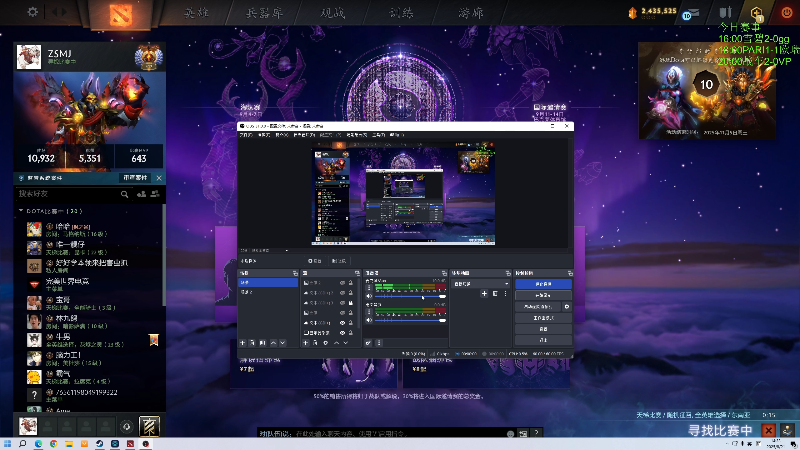Go to Dota 2 home via logo
Viewport: 800px width, 450px height.
click(120, 14)
